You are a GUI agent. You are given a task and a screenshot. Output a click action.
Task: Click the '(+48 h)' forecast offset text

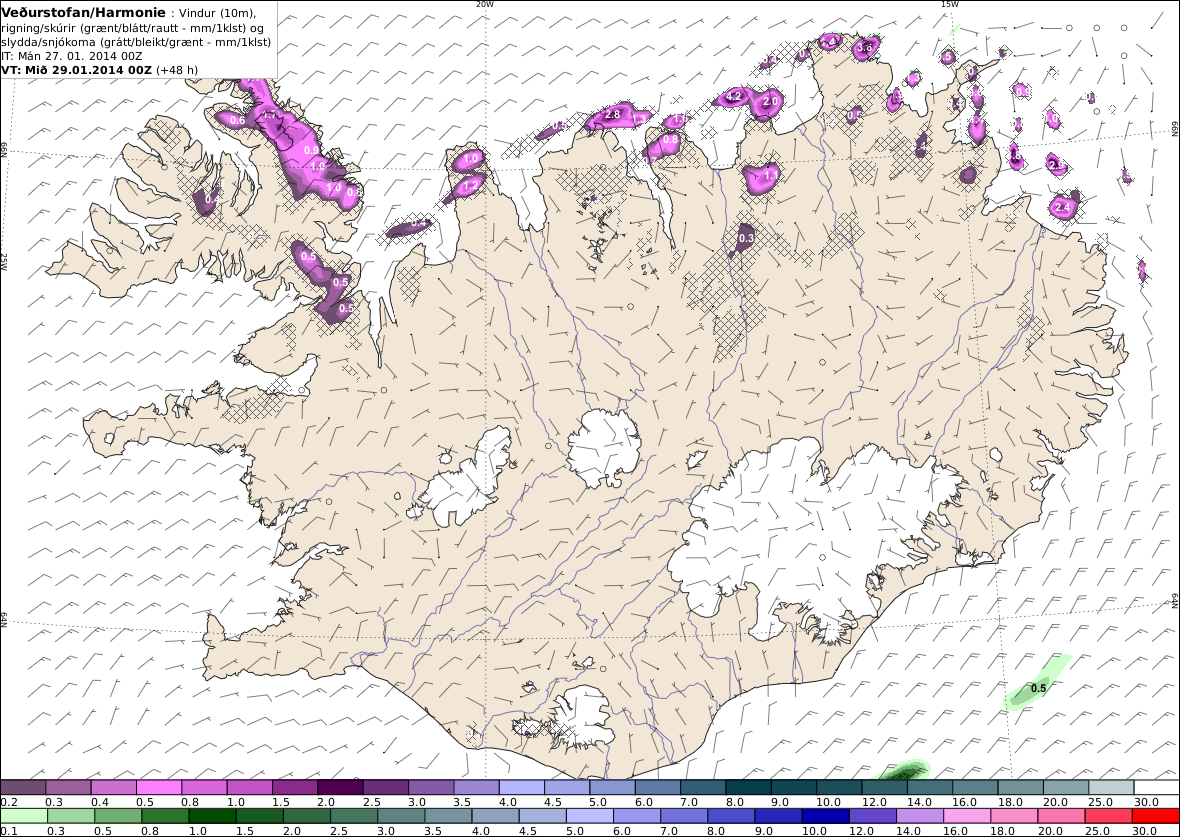click(177, 70)
